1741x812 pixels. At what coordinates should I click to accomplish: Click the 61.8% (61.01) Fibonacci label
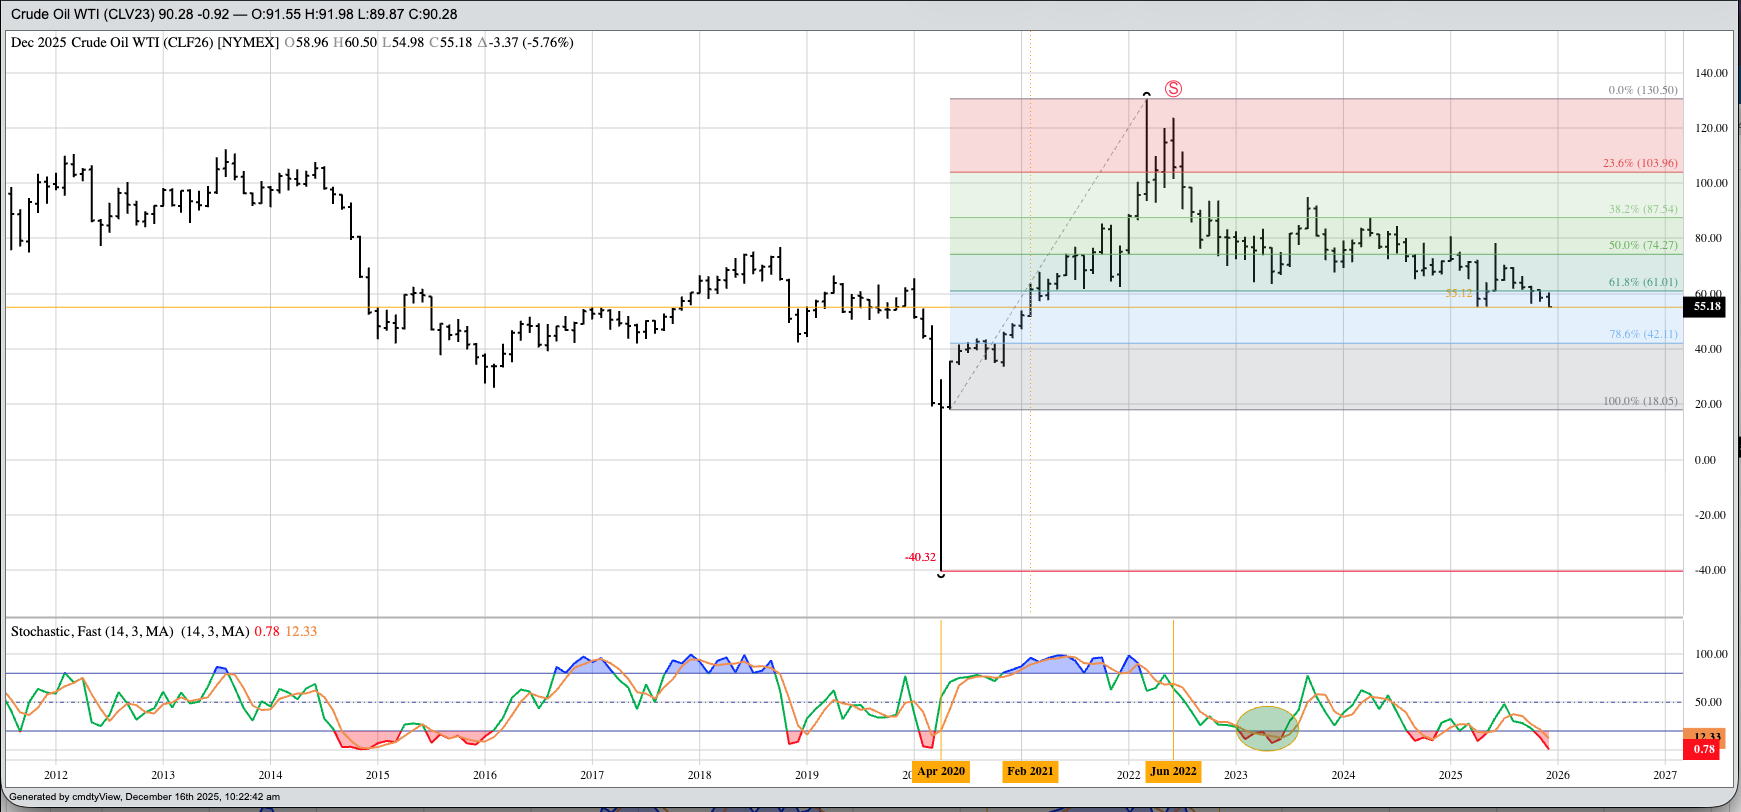[1642, 283]
